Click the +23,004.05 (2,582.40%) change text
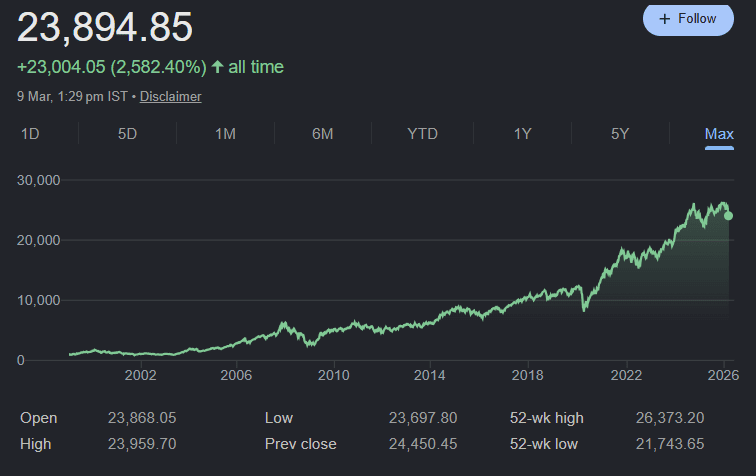Viewport: 756px width, 476px height. tap(112, 67)
